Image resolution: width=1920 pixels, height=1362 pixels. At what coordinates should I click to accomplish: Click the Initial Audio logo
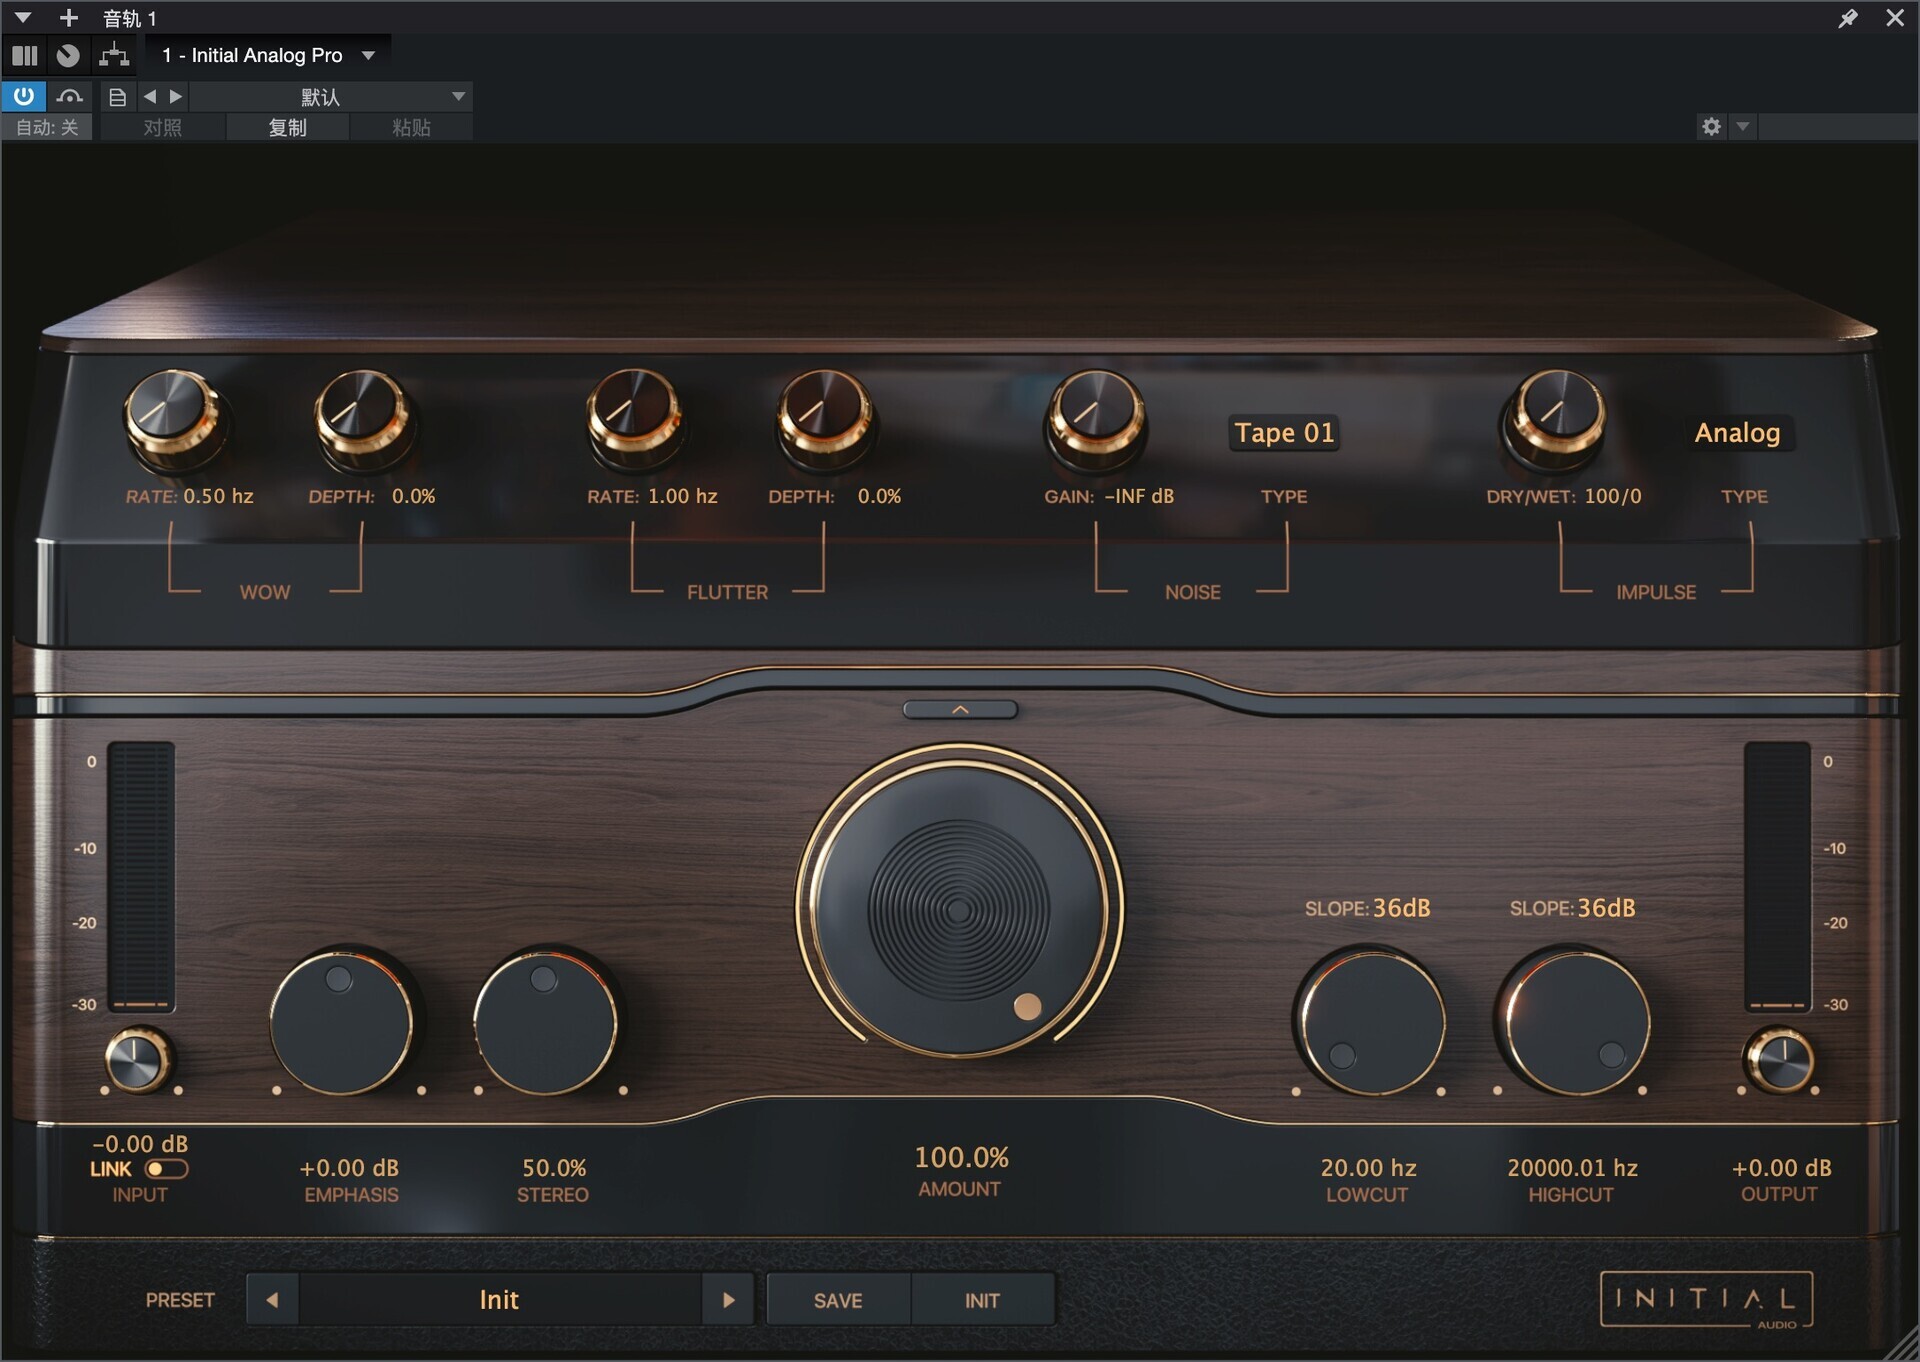(x=1707, y=1300)
